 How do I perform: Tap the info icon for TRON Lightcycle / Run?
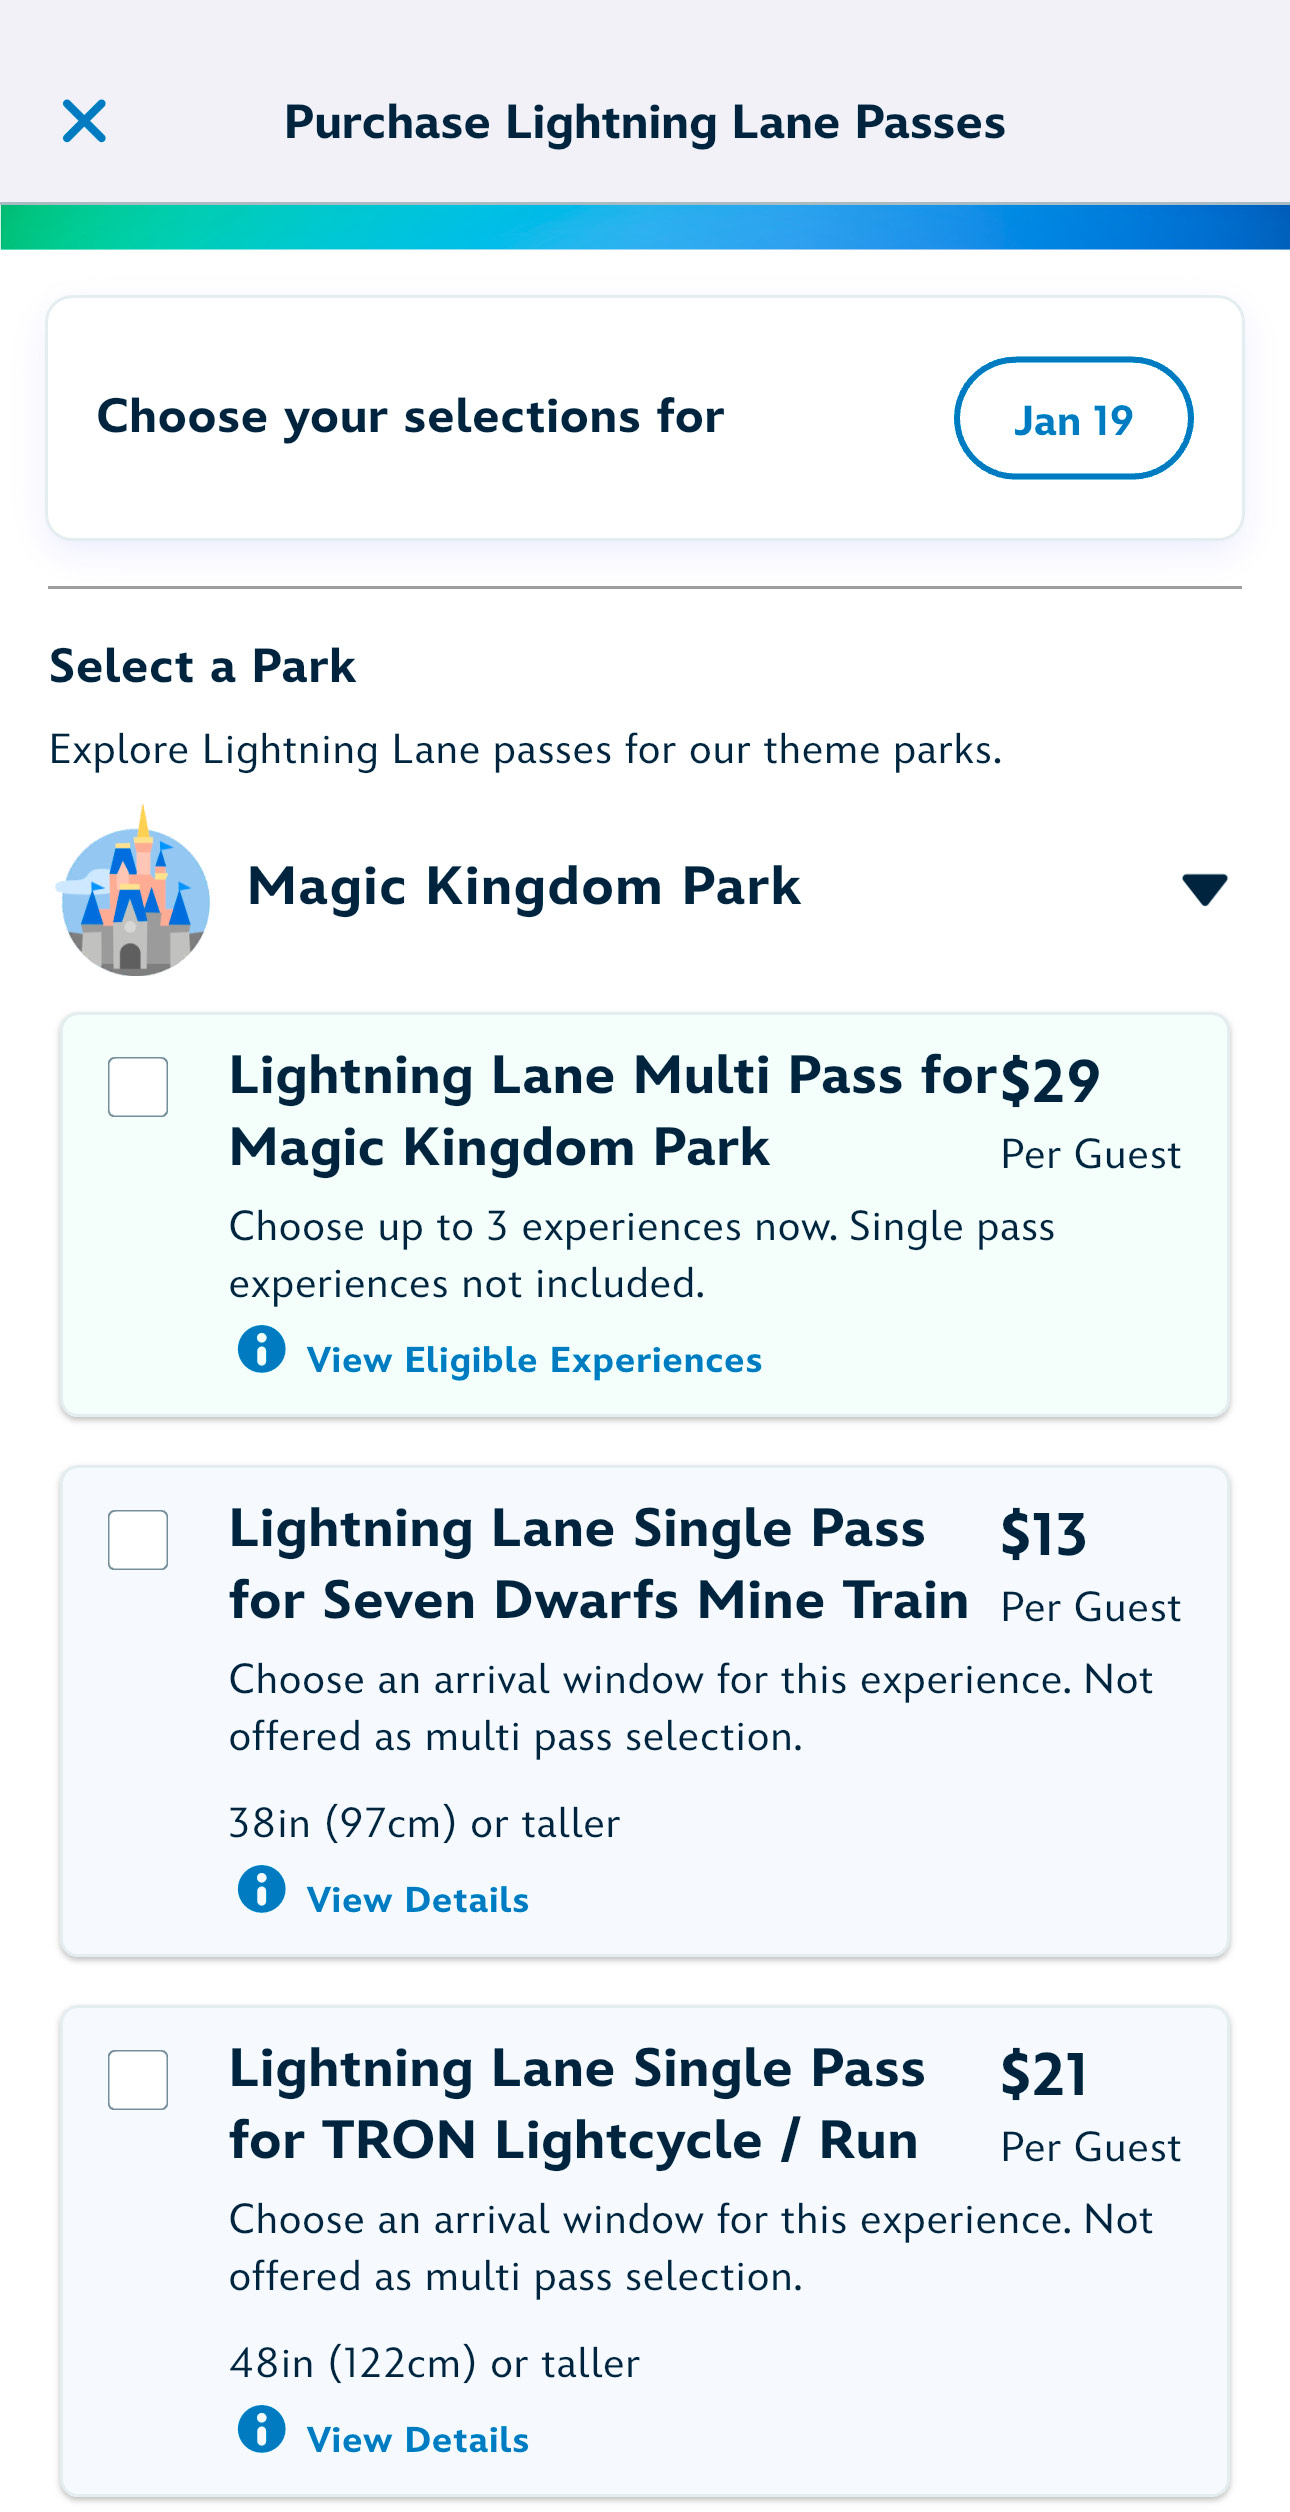point(262,2429)
